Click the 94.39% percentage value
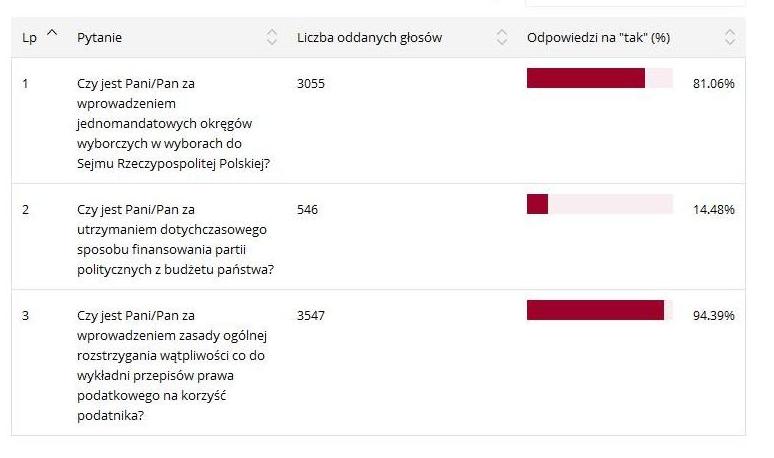Viewport: 774px width, 458px height. click(713, 315)
